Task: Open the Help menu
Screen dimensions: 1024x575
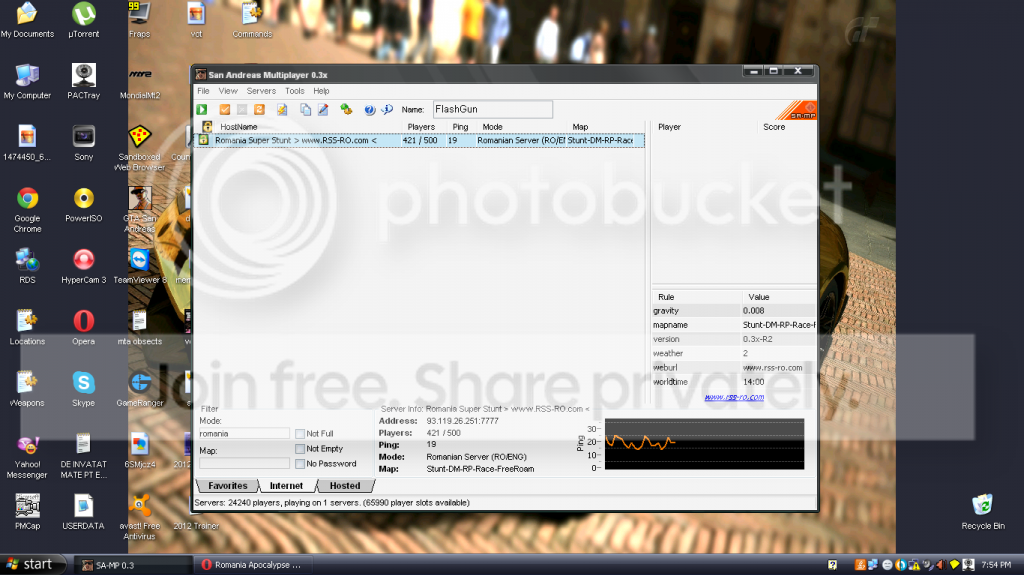Action: point(321,91)
